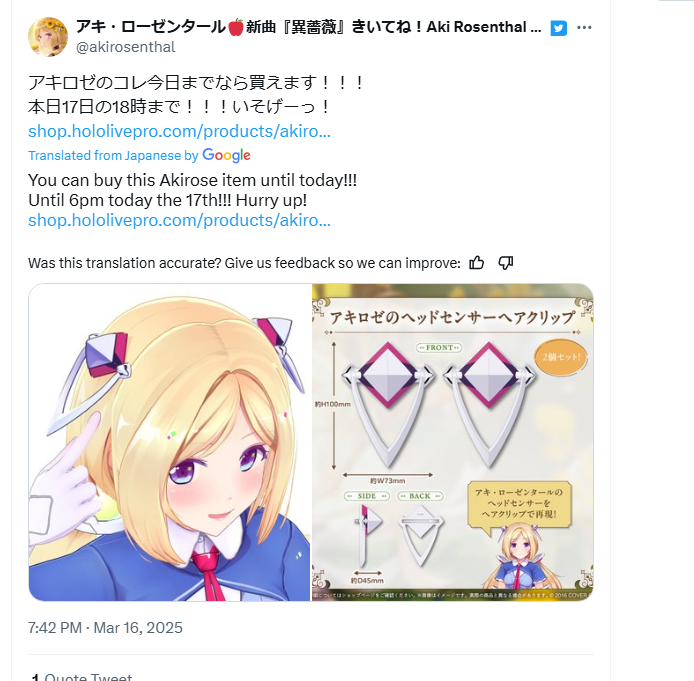Viewport: 694px width, 681px height.
Task: Click the display name アキ・ローゼンタール
Action: (x=151, y=27)
